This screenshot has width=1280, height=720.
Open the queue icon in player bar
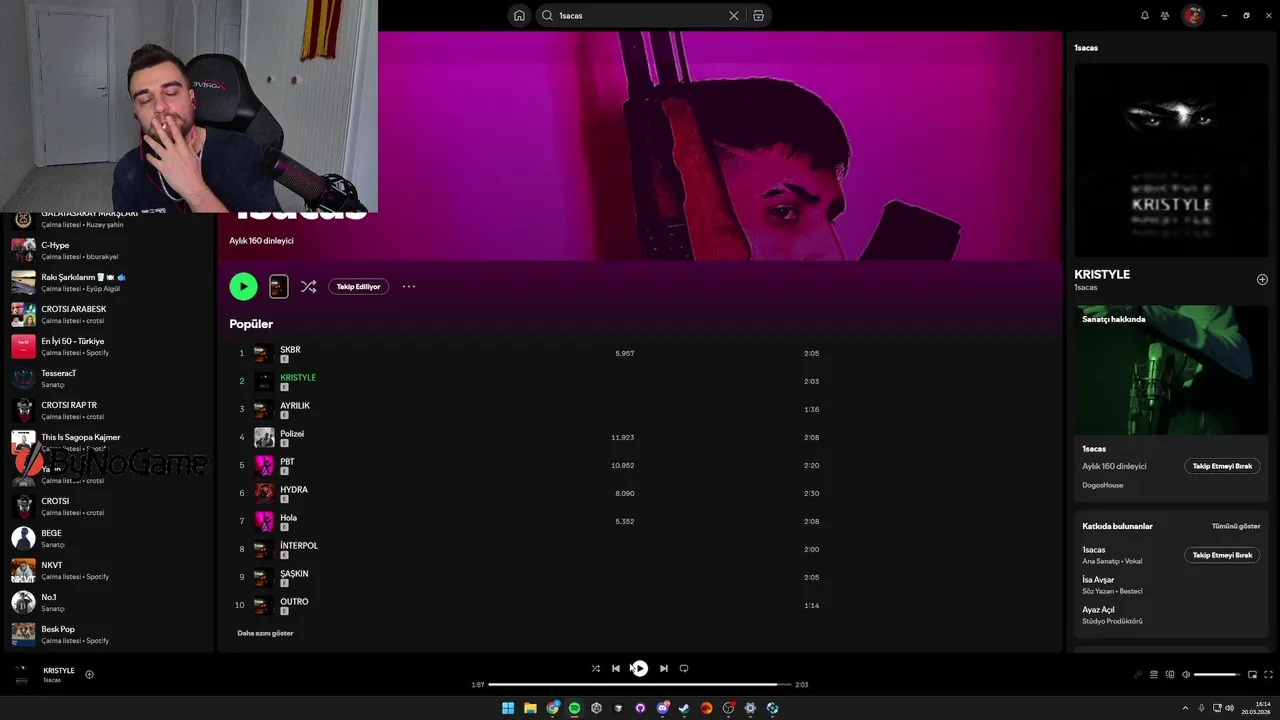(1154, 674)
